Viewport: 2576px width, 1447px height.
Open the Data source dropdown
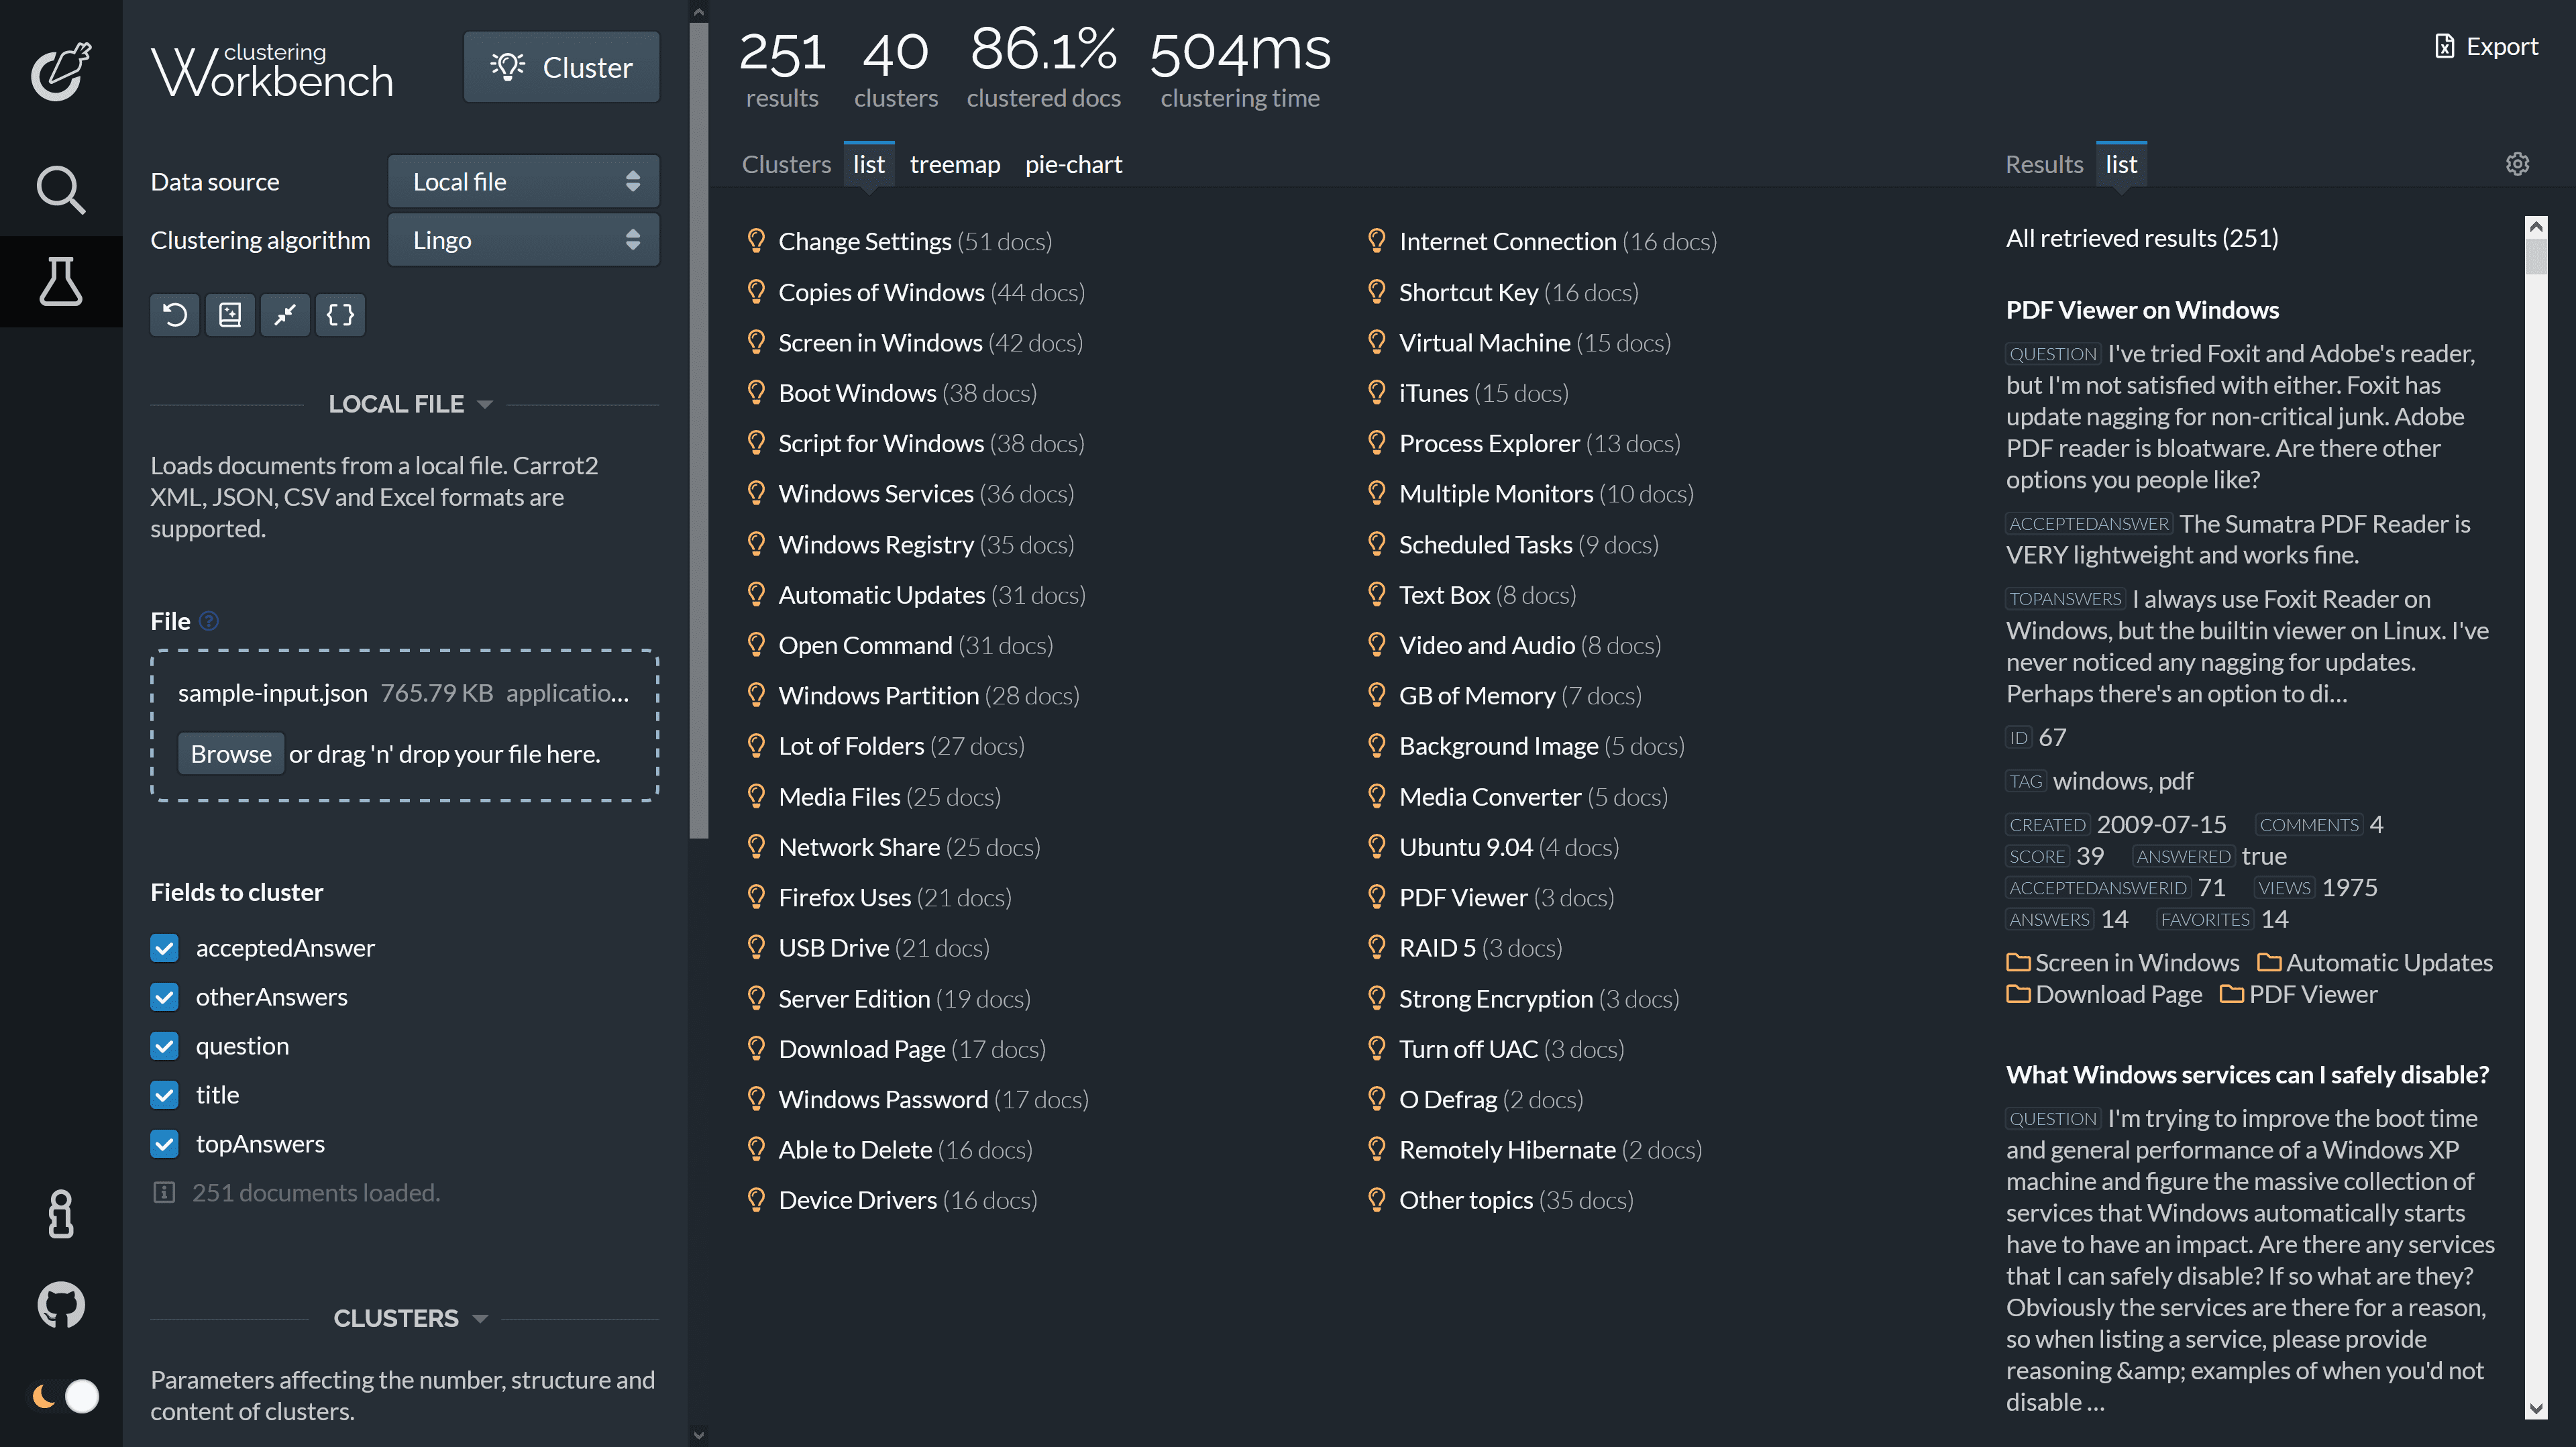(x=523, y=182)
